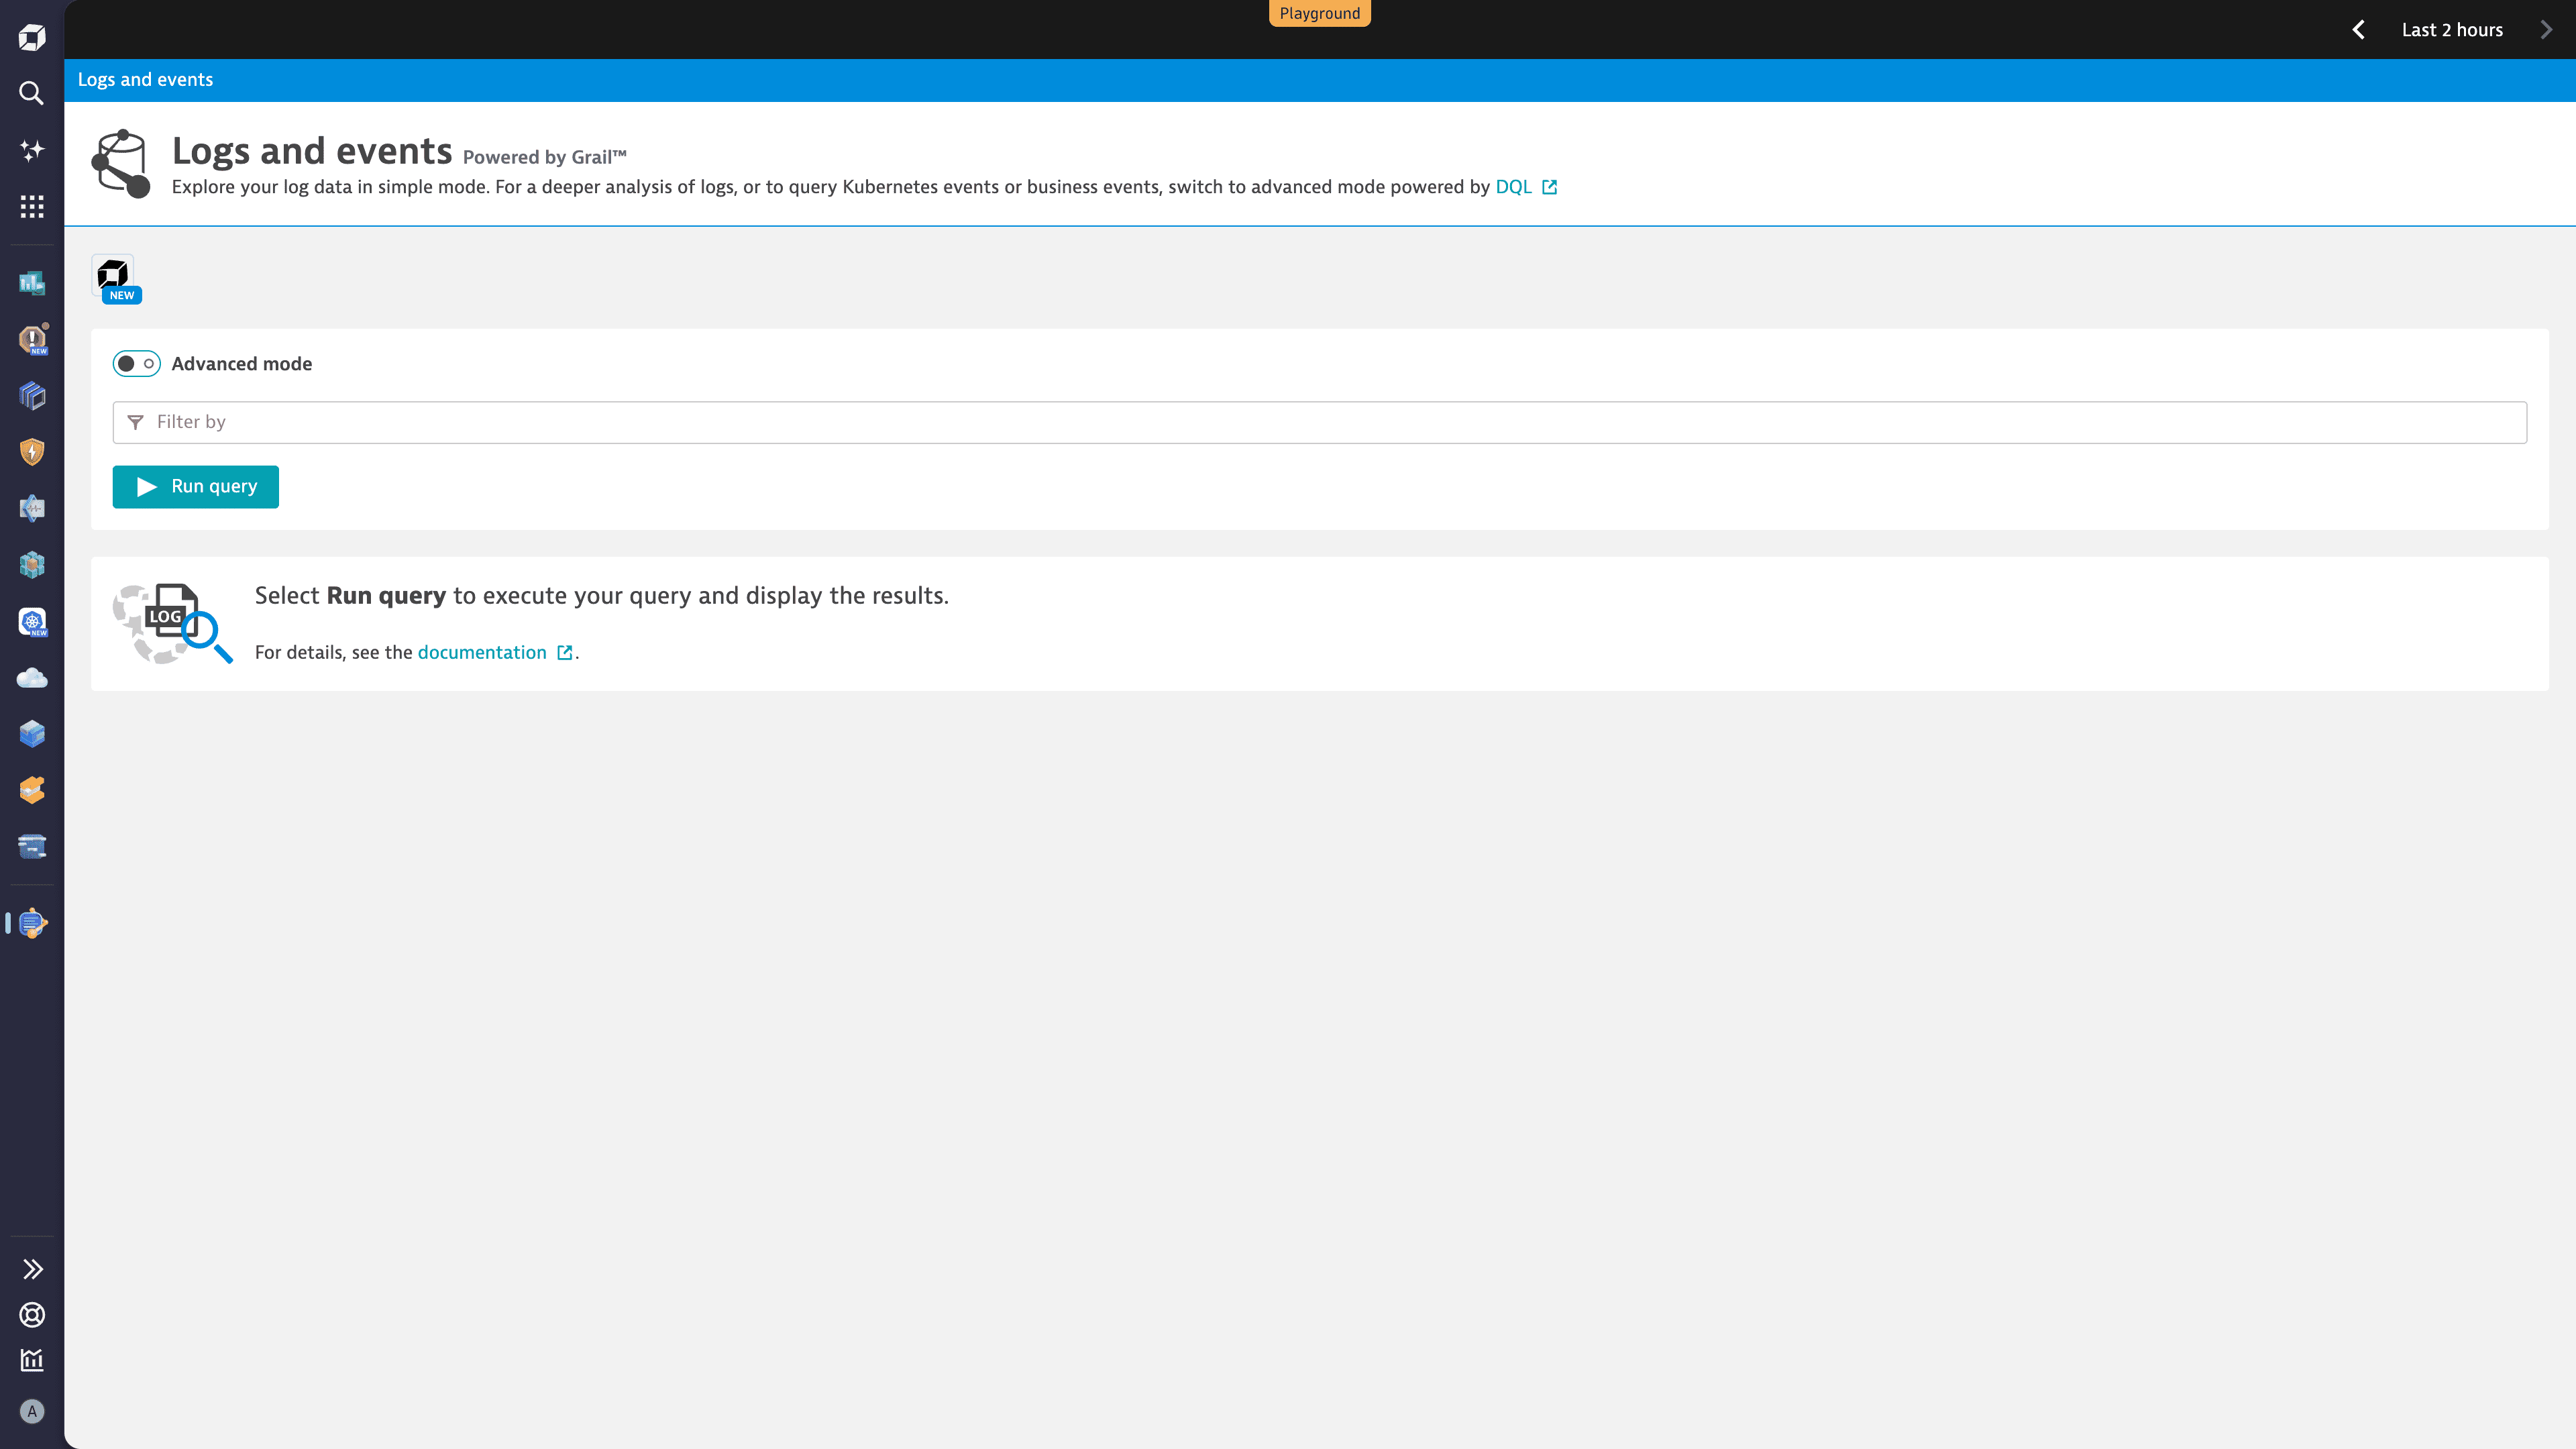Open the Problems app marked NEW

[x=31, y=339]
